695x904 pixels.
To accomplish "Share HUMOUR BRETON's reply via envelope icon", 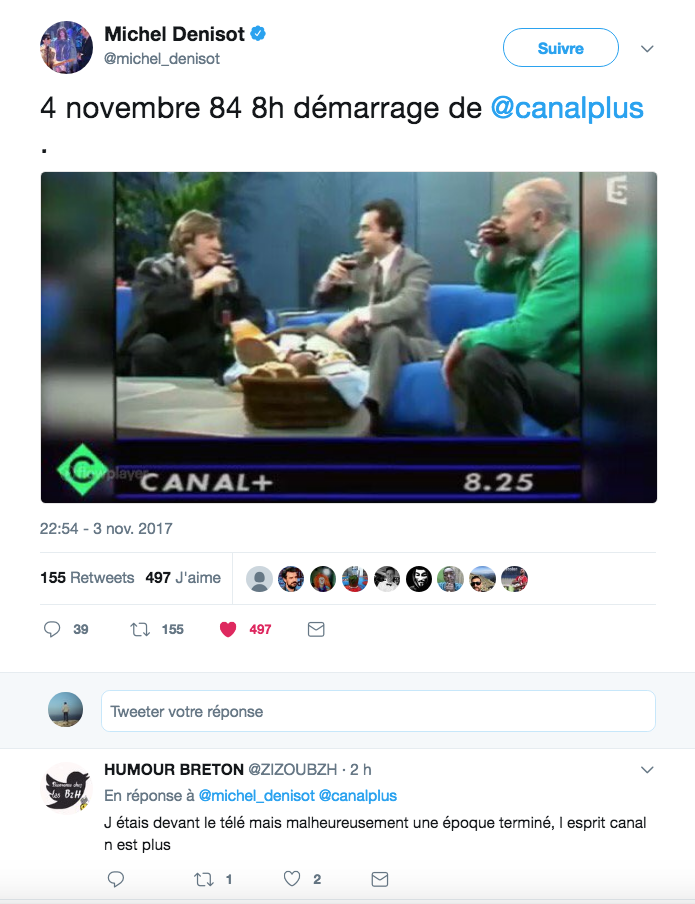I will [x=380, y=879].
